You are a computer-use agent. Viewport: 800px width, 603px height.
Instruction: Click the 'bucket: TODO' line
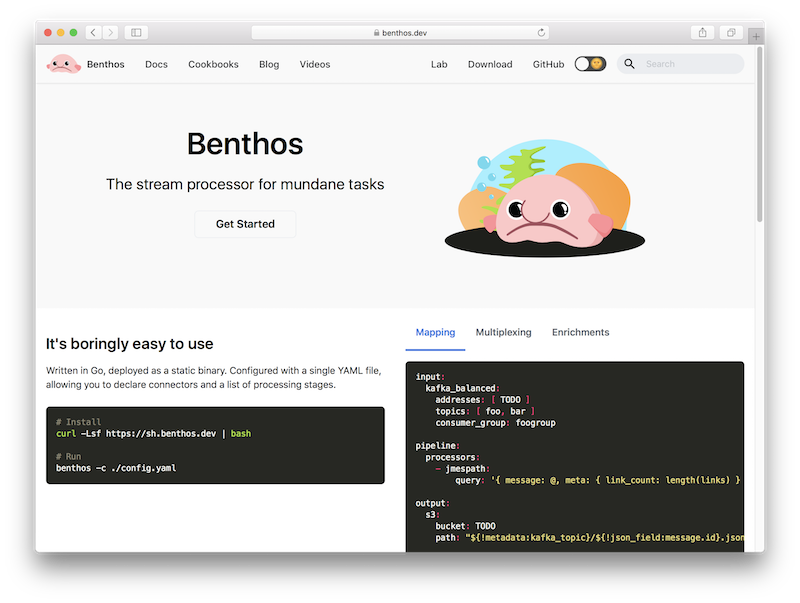pyautogui.click(x=465, y=526)
